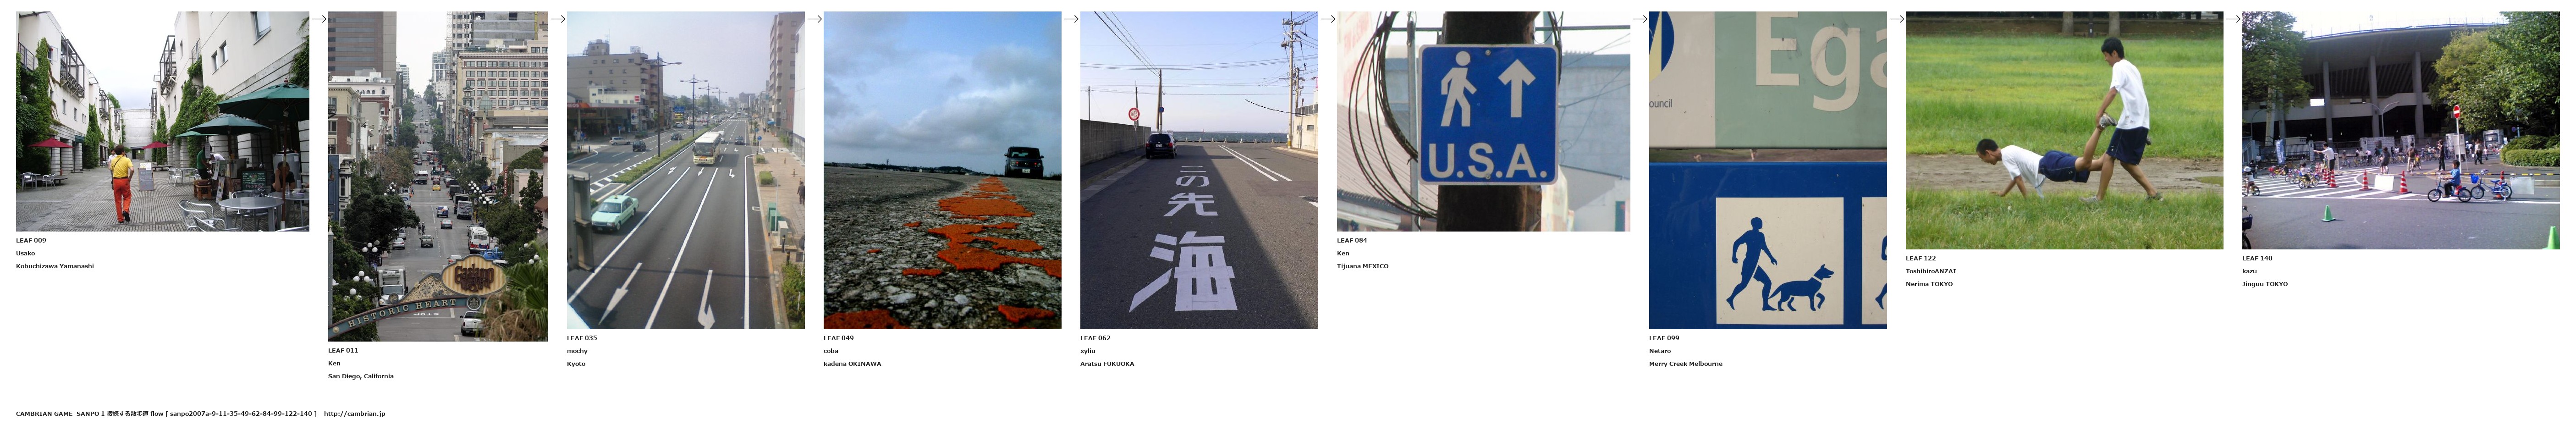Open the Merry Creek dog walking sign photo
The image size is (2576, 425).
point(1767,170)
